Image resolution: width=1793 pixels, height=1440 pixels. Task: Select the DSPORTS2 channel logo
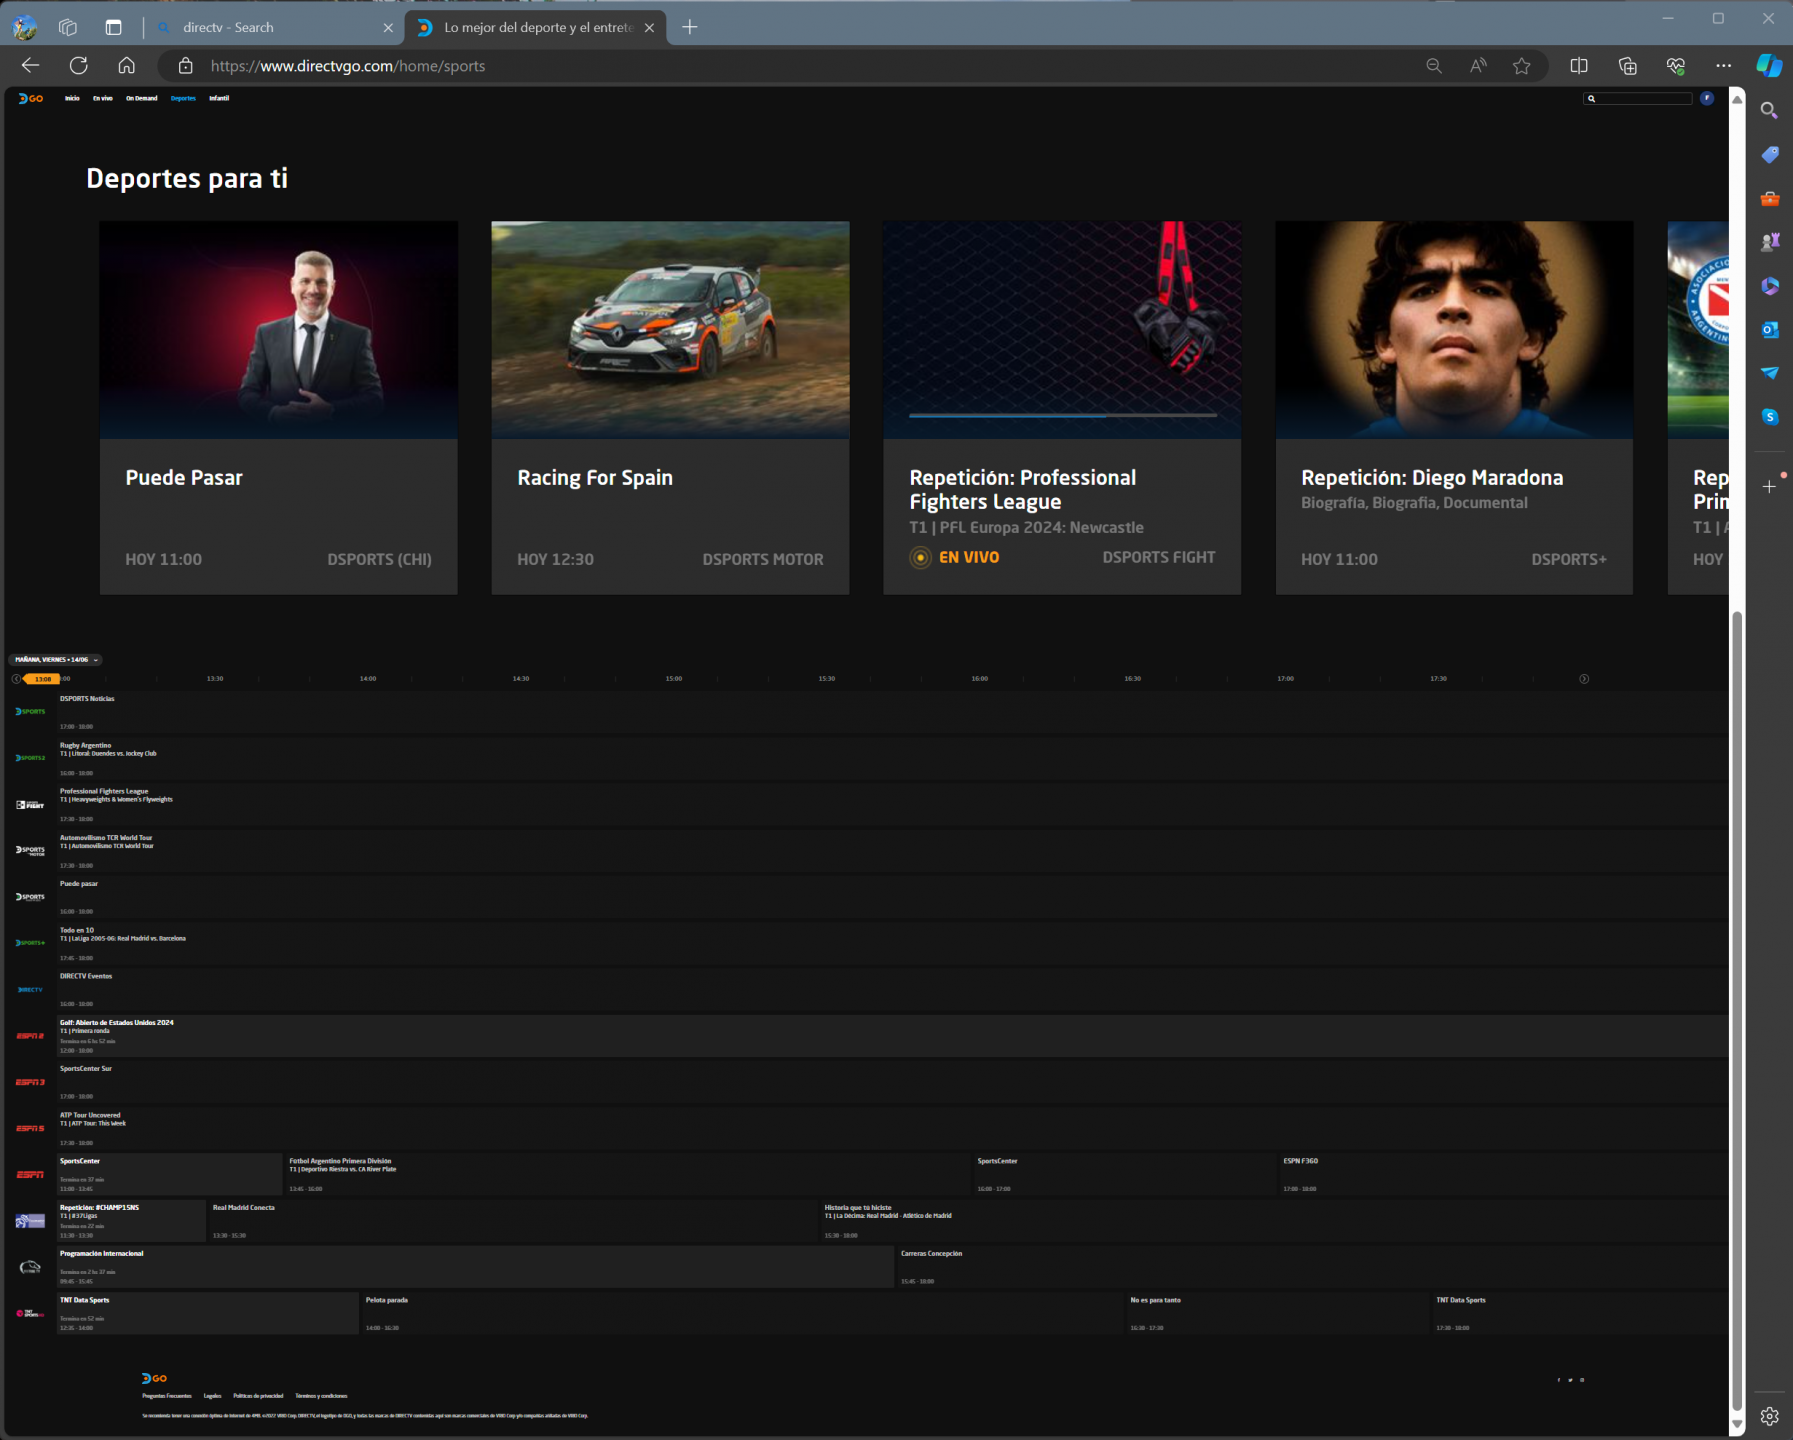click(30, 758)
